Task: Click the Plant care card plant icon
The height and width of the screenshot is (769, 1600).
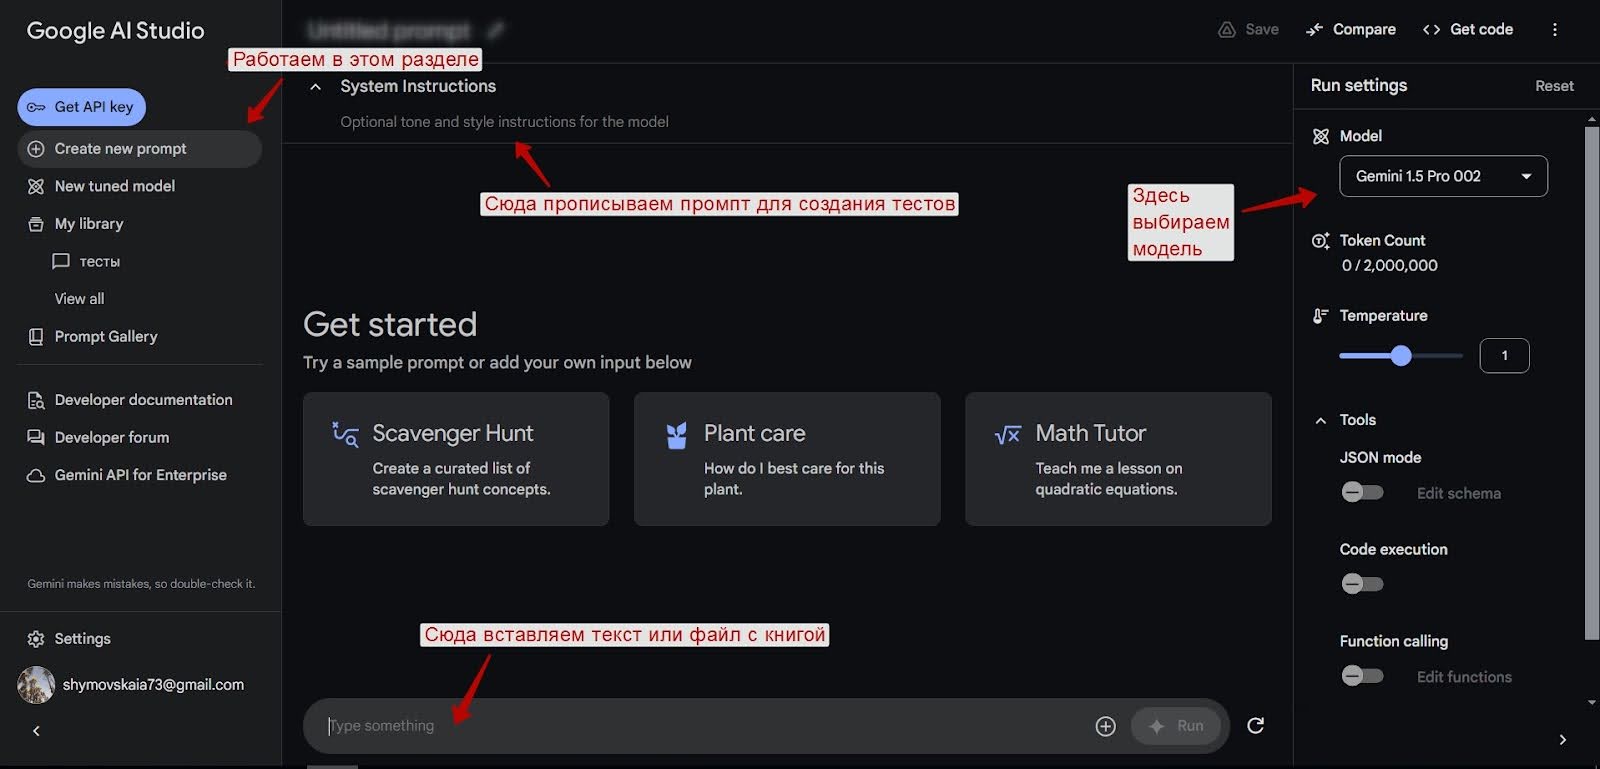Action: click(x=677, y=435)
